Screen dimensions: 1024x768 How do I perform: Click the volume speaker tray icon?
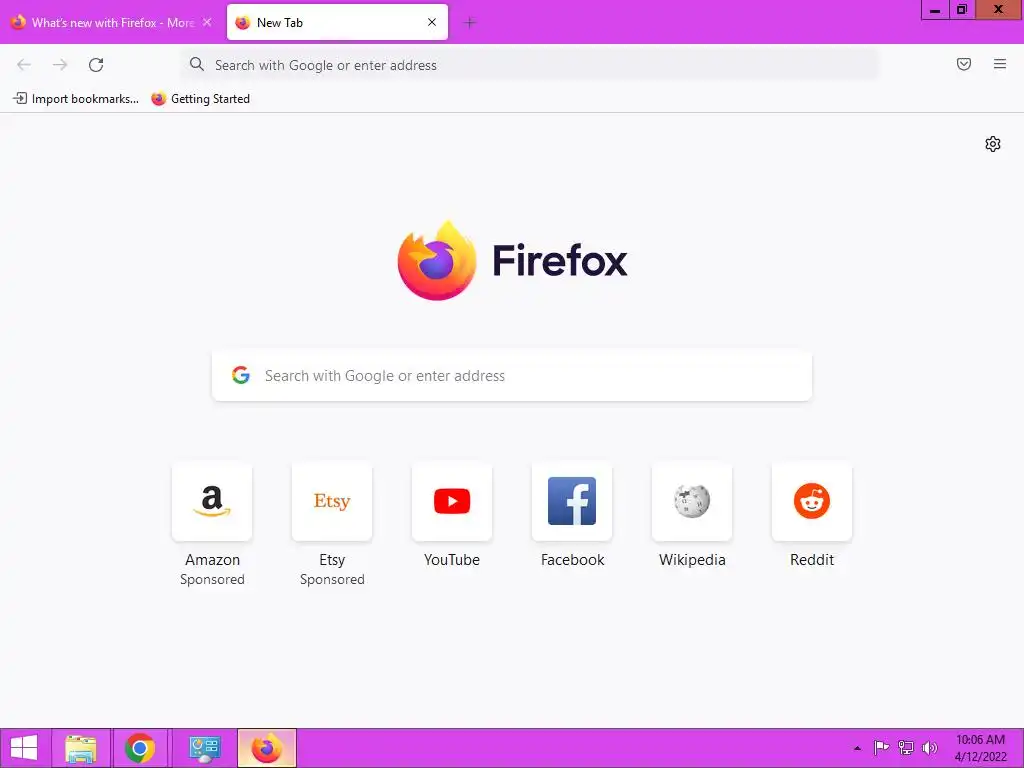929,748
